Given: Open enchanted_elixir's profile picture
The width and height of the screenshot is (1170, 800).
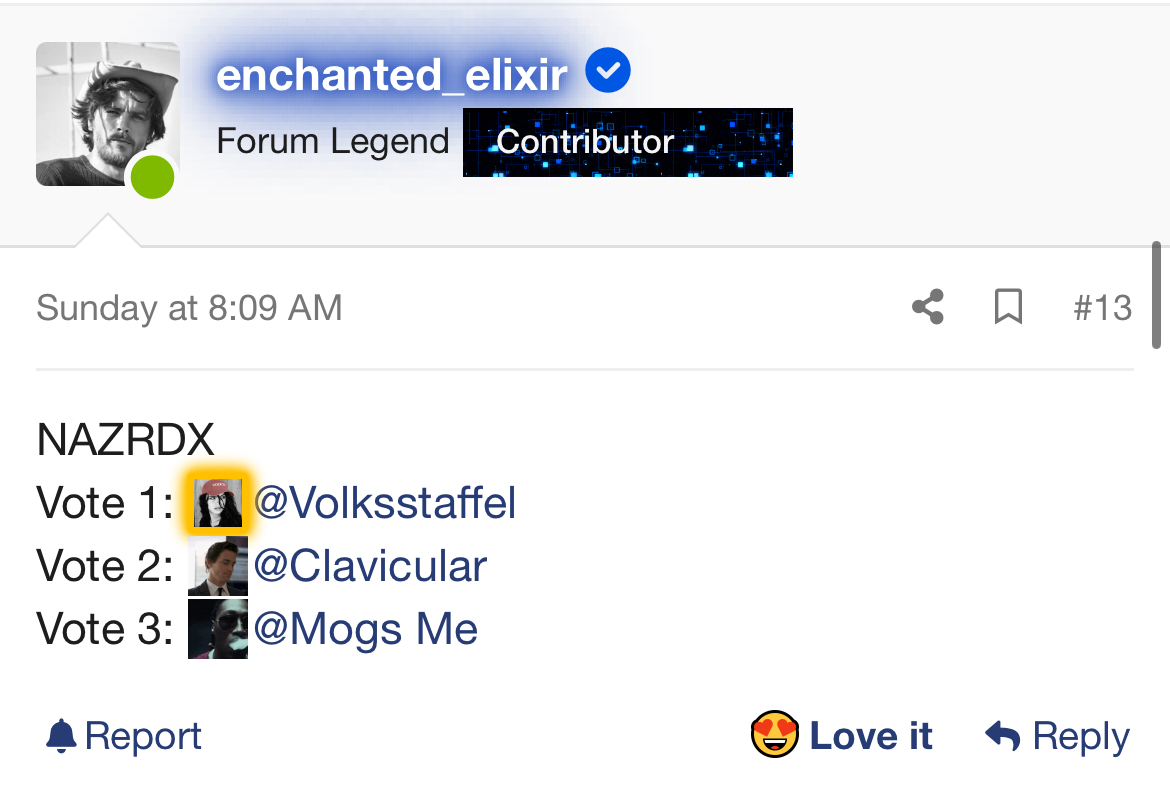Looking at the screenshot, I should click(x=107, y=114).
